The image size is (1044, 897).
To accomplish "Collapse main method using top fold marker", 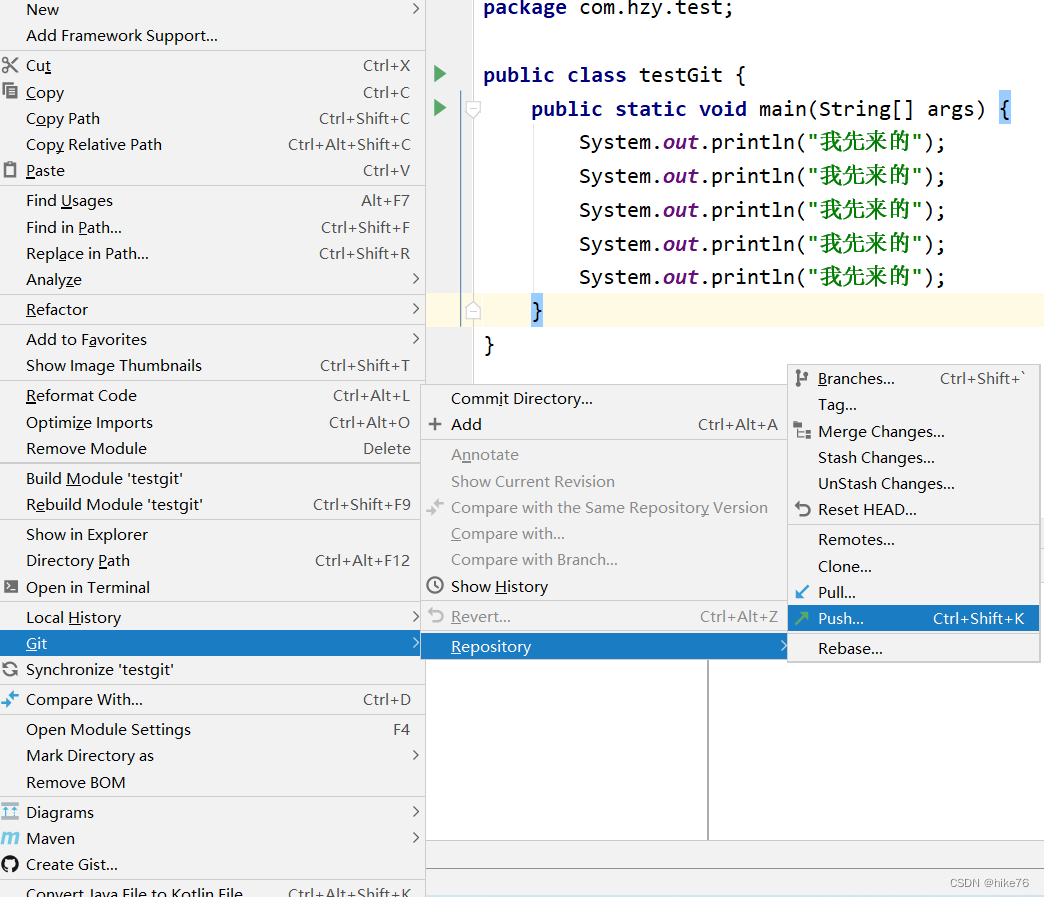I will click(x=473, y=109).
